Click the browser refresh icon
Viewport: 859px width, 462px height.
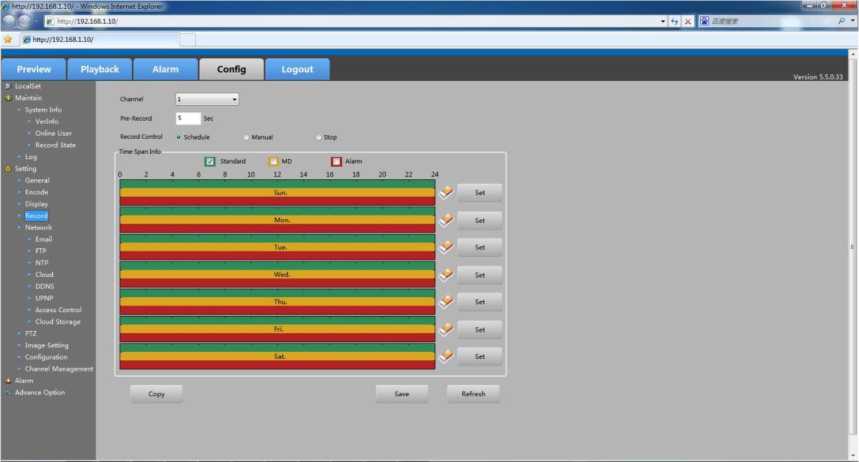tap(674, 21)
